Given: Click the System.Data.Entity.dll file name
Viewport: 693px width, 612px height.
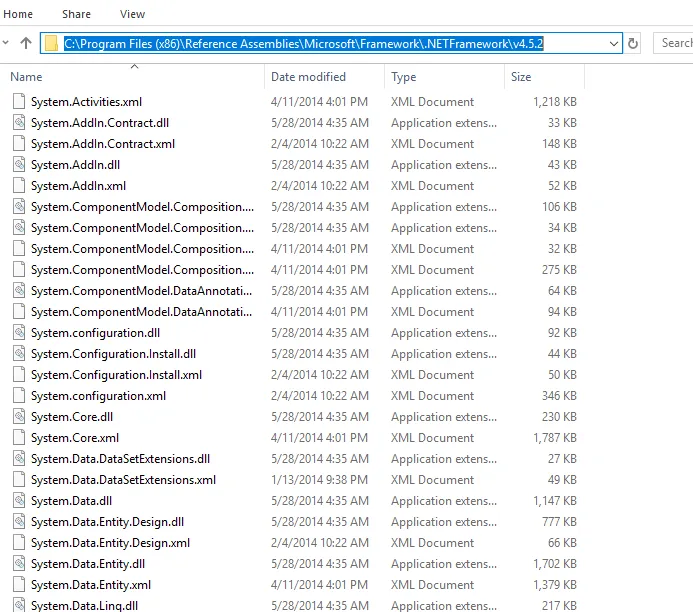Looking at the screenshot, I should tap(88, 564).
